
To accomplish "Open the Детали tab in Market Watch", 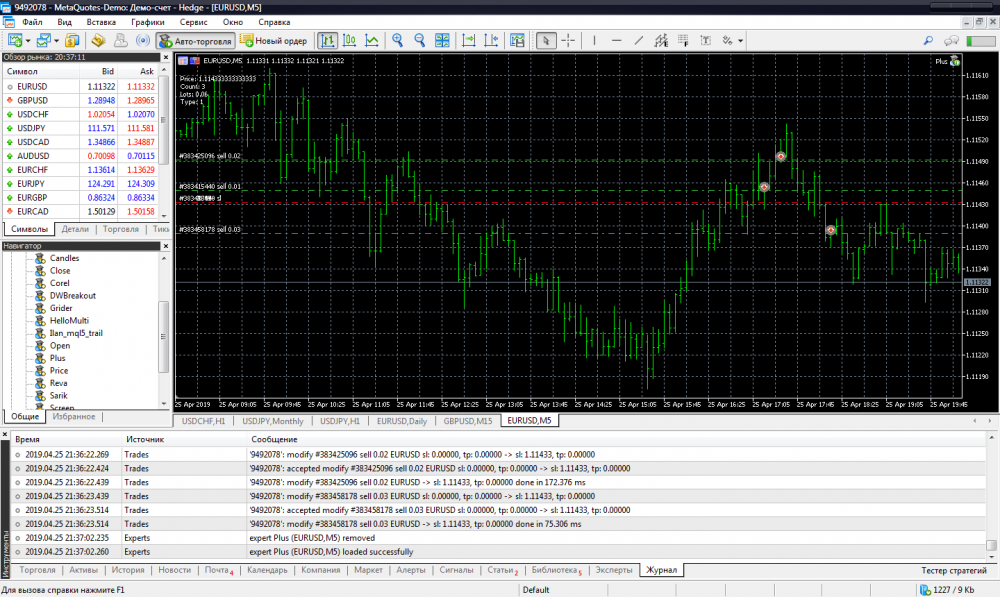I will 75,229.
